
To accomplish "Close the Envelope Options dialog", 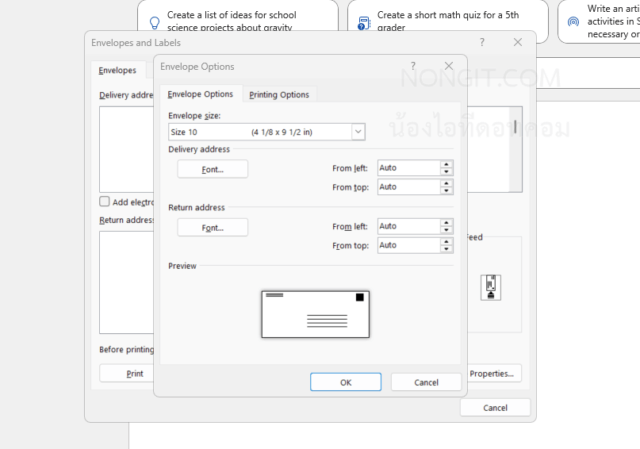I will click(449, 66).
